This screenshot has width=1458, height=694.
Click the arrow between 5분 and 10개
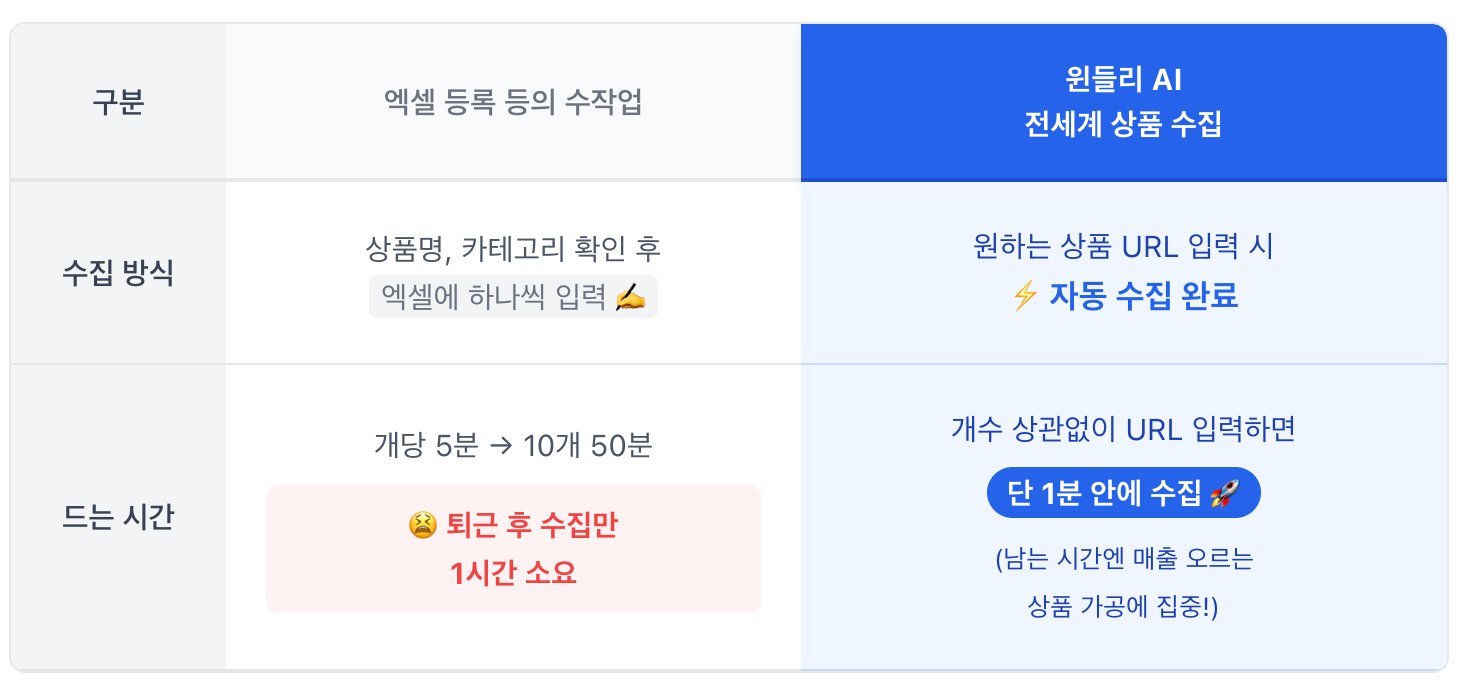[501, 445]
